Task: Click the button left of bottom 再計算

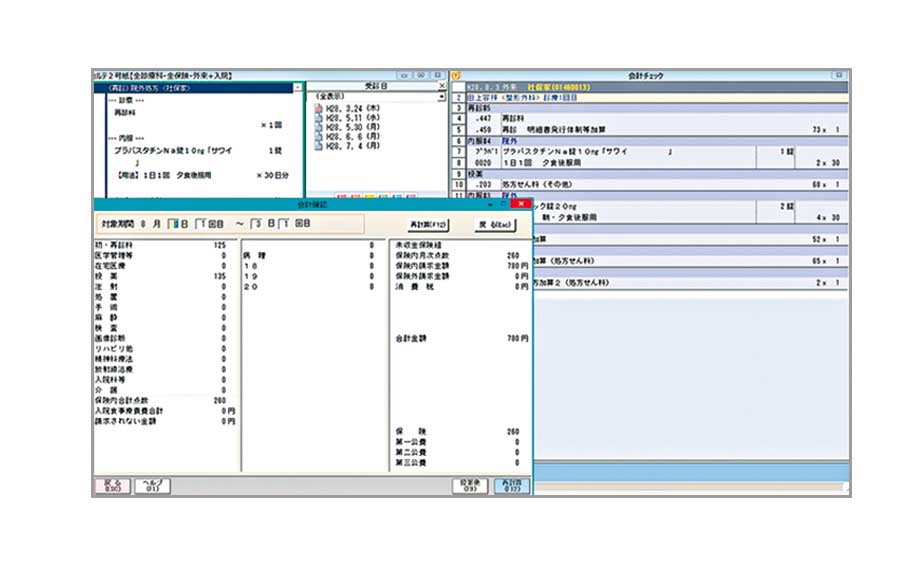Action: coord(470,486)
